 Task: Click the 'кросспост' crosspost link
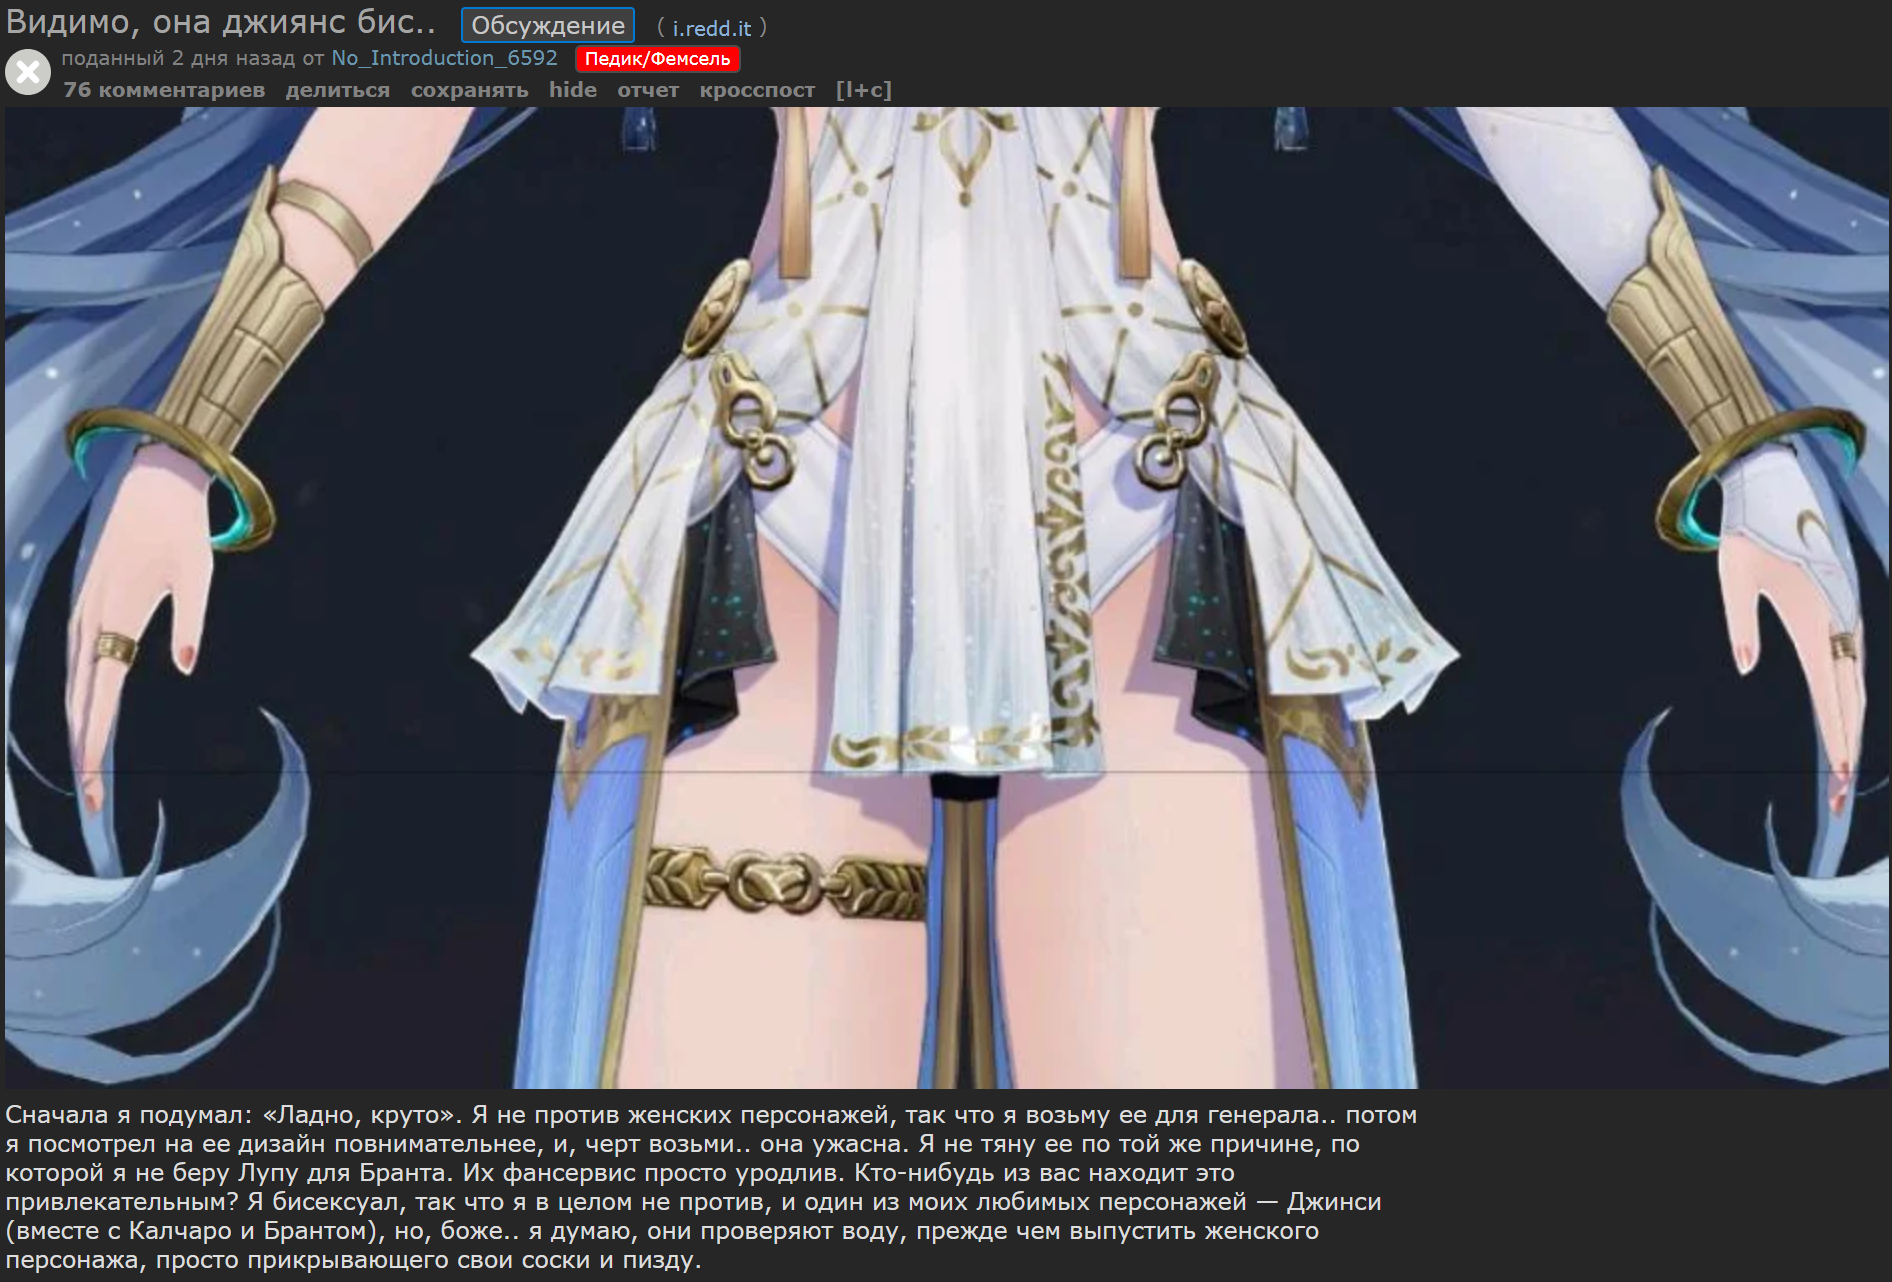(x=757, y=90)
